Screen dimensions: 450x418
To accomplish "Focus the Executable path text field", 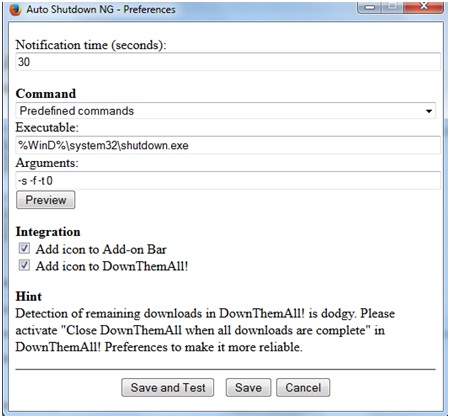I will (228, 145).
